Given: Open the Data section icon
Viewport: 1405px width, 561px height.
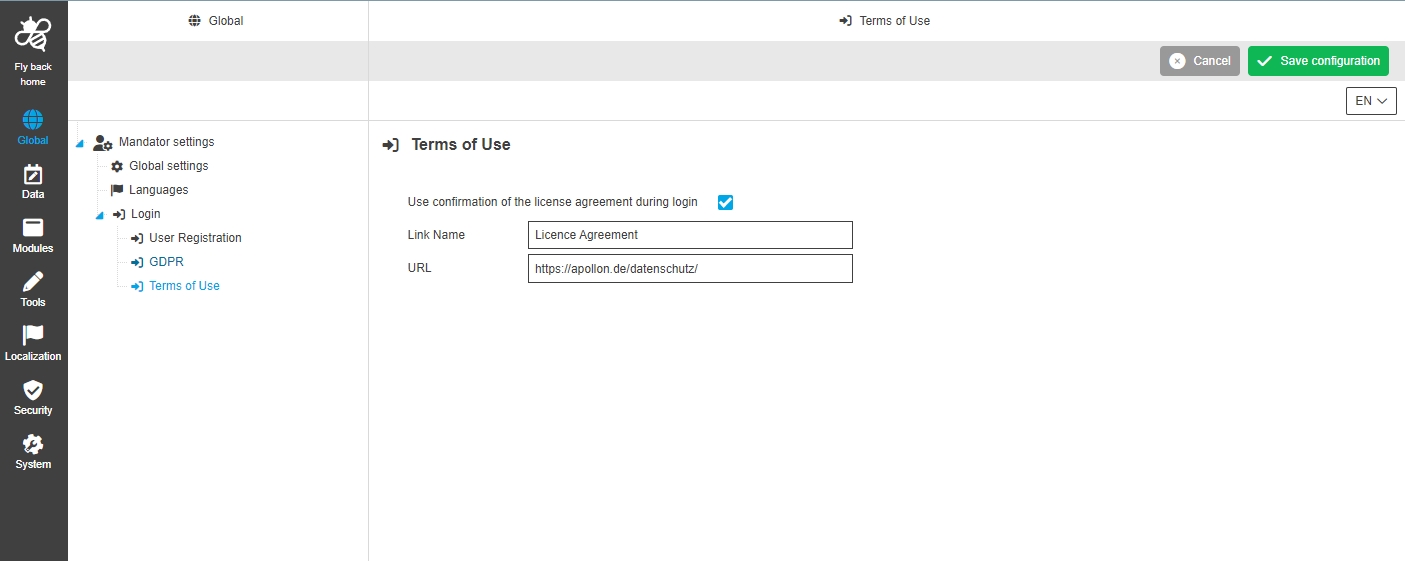Looking at the screenshot, I should pyautogui.click(x=33, y=175).
